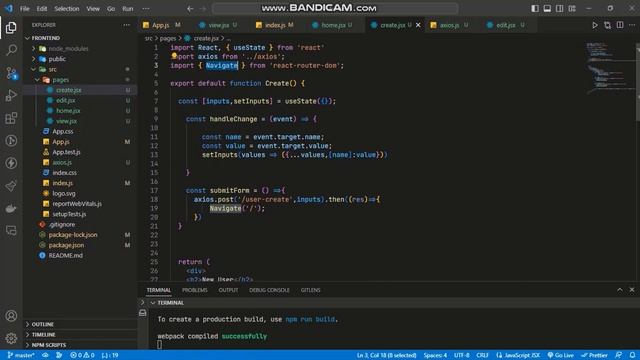Click the Ln 3, Col 18 cursor position
This screenshot has height=360, width=640.
pos(386,355)
